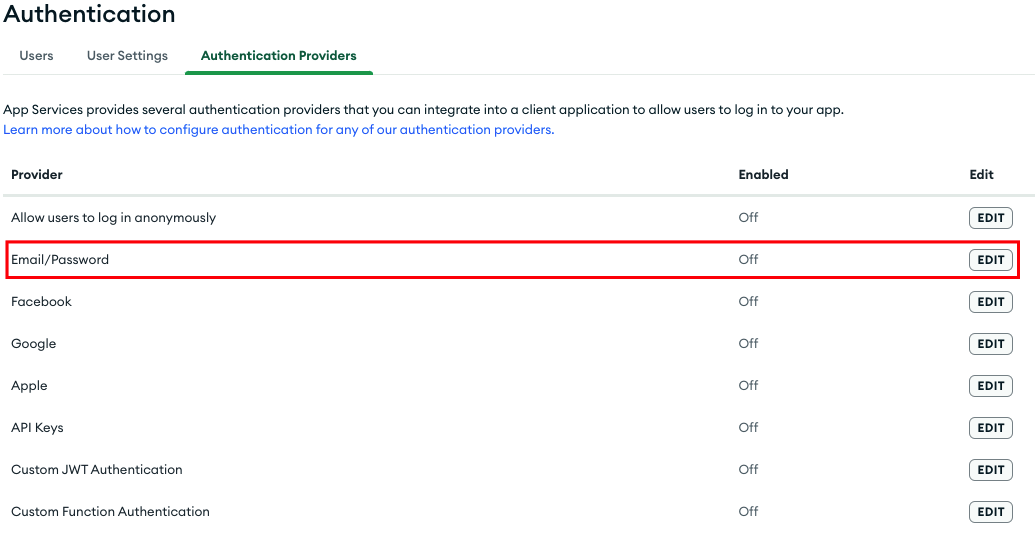Screen dimensions: 1035x538
Task: Edit the Custom JWT Authentication provider
Action: (990, 470)
